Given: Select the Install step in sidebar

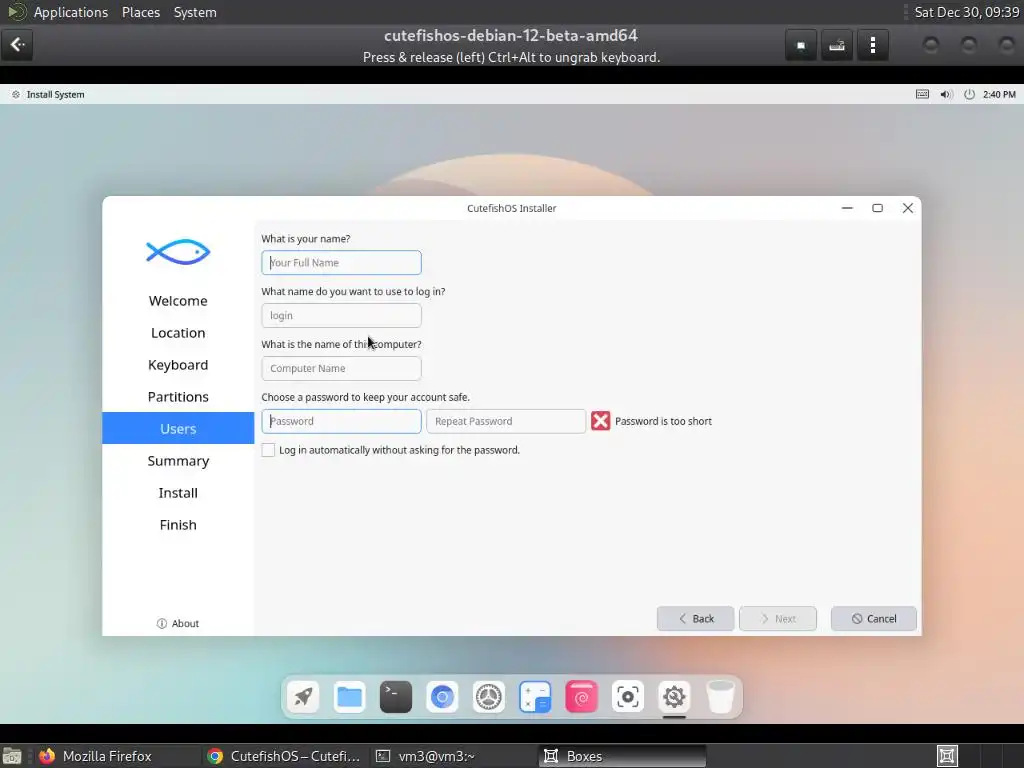Looking at the screenshot, I should [x=178, y=493].
